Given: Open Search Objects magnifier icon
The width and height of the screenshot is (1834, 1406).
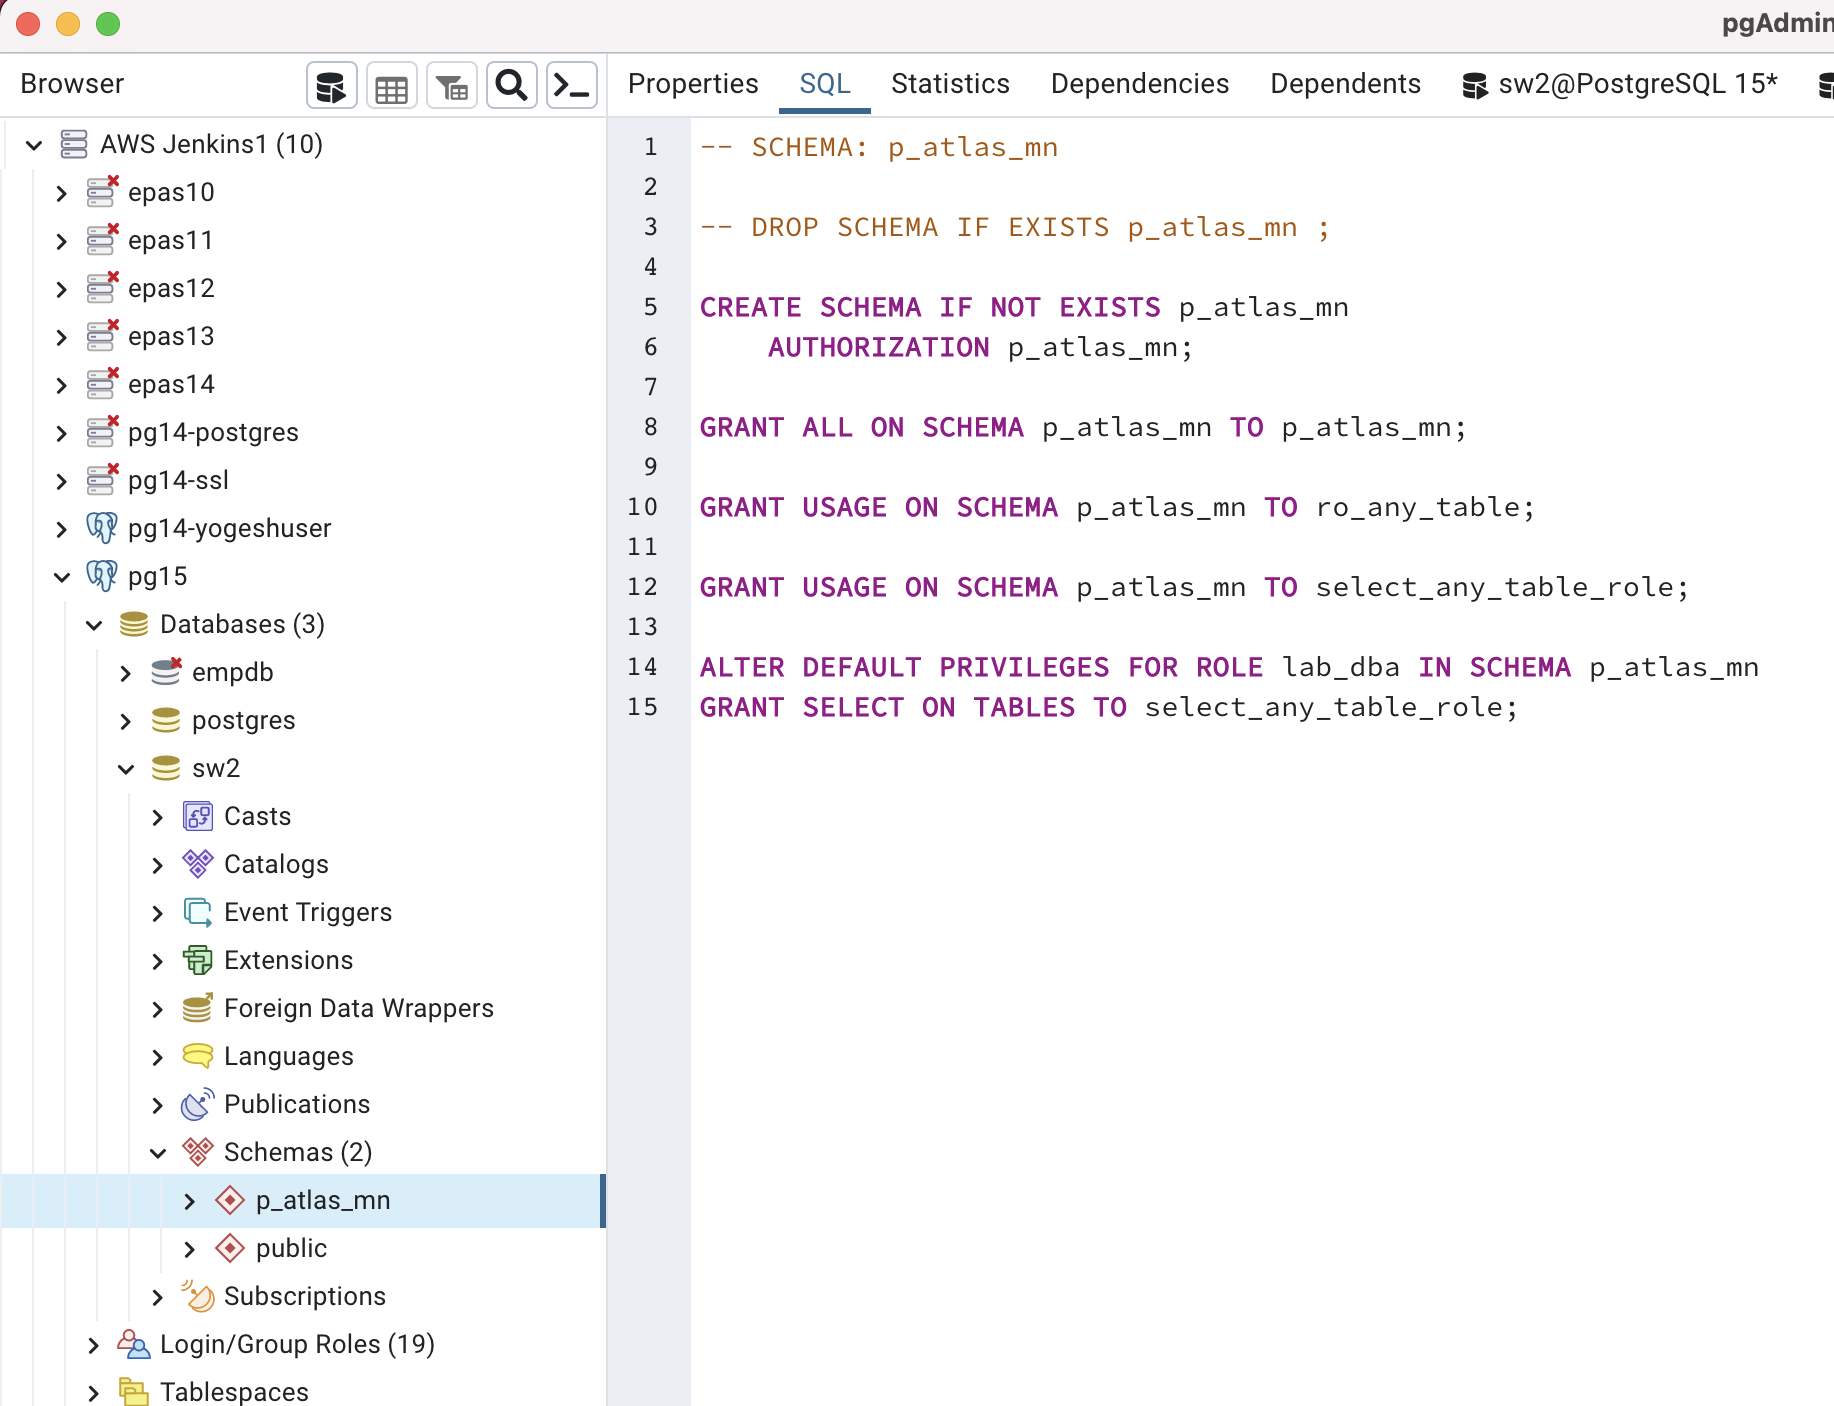Looking at the screenshot, I should 512,86.
